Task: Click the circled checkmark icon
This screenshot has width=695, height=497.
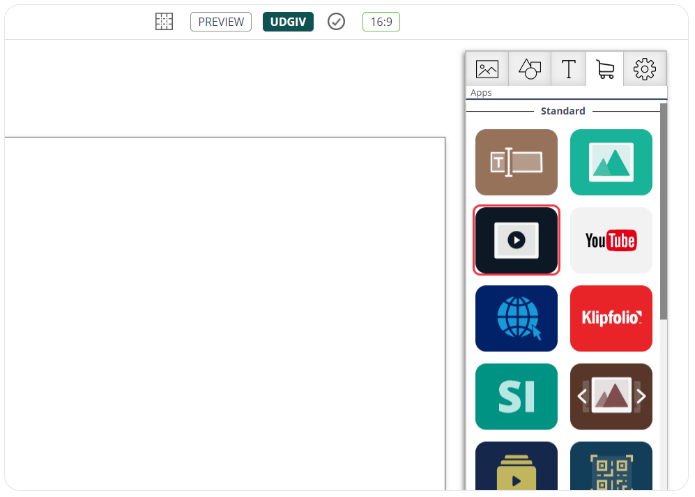Action: click(336, 21)
